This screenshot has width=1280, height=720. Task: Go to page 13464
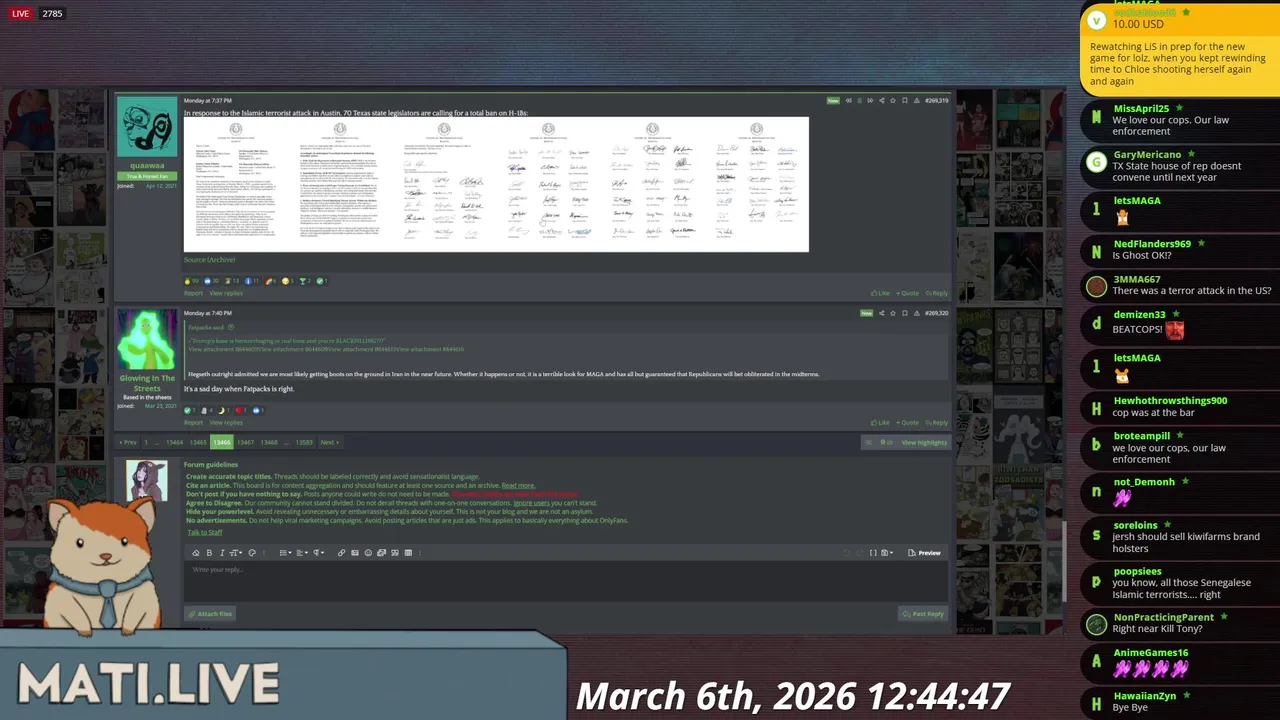click(174, 442)
